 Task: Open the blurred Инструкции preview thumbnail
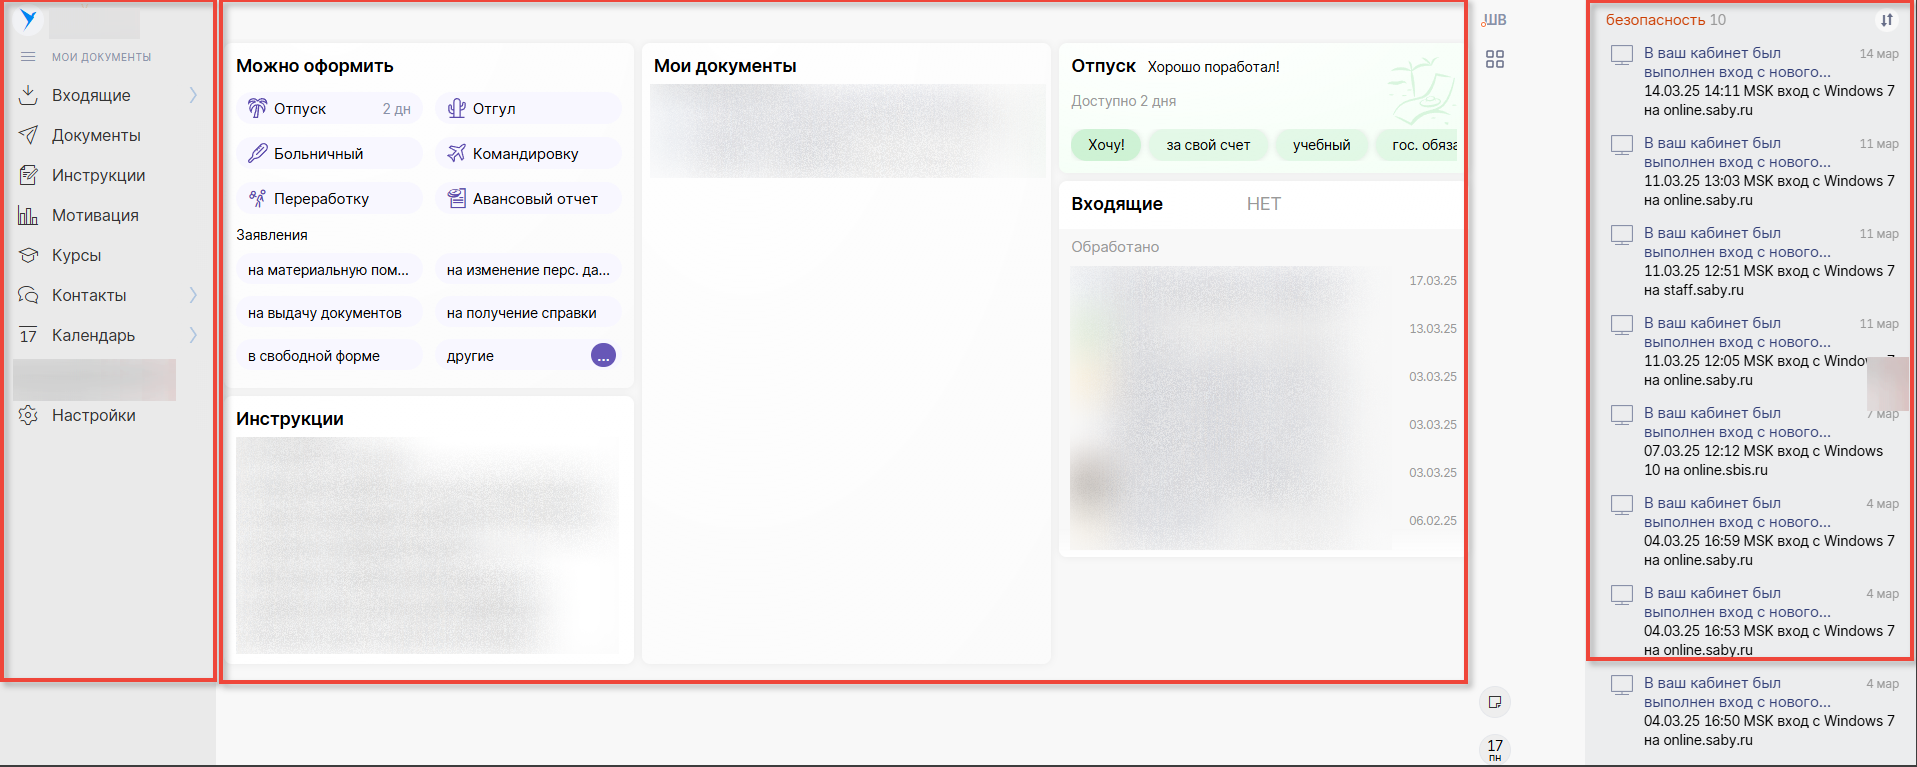(427, 545)
